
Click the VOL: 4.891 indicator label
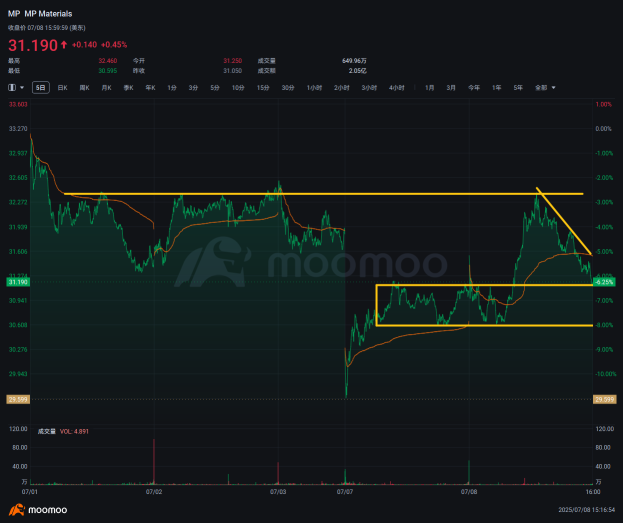coord(74,431)
